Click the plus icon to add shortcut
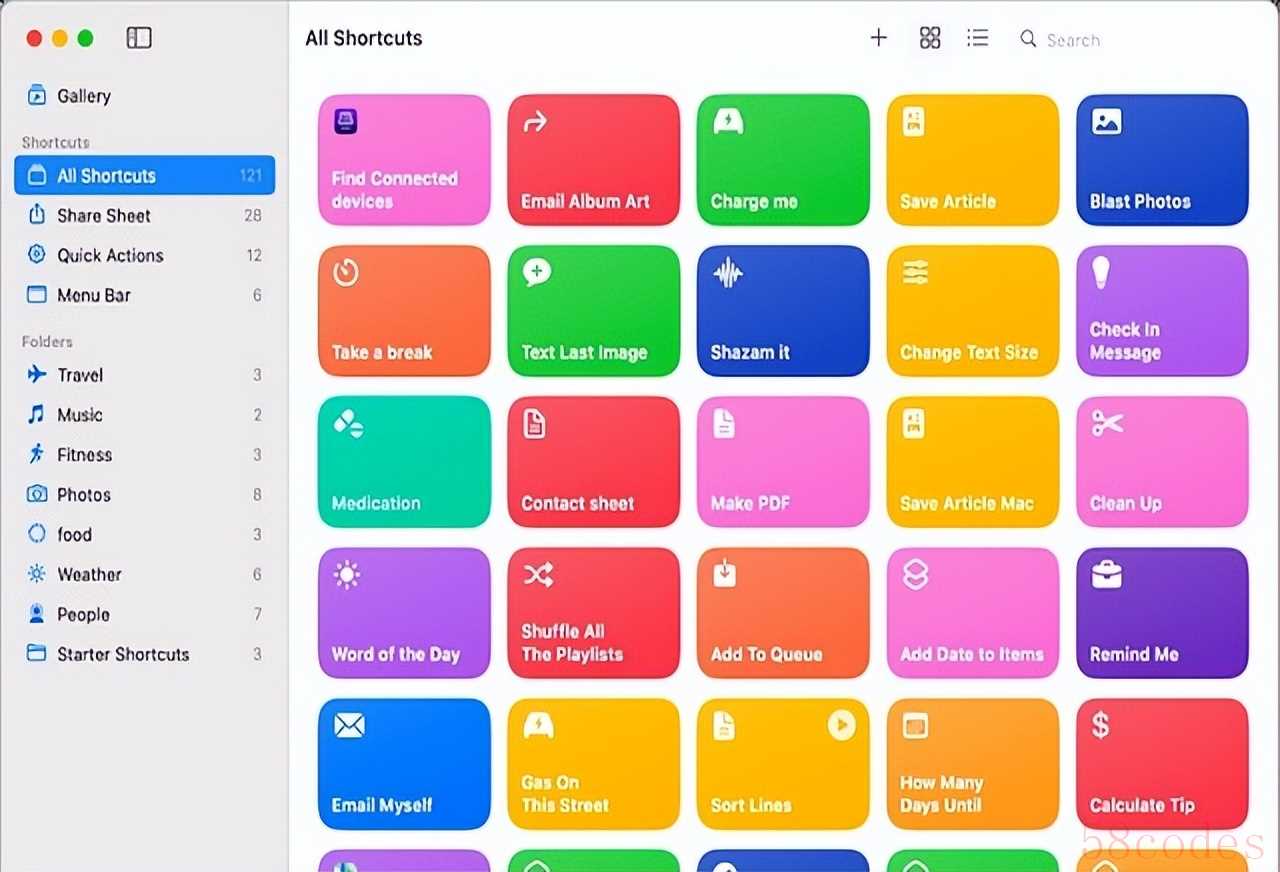1280x872 pixels. click(x=878, y=38)
